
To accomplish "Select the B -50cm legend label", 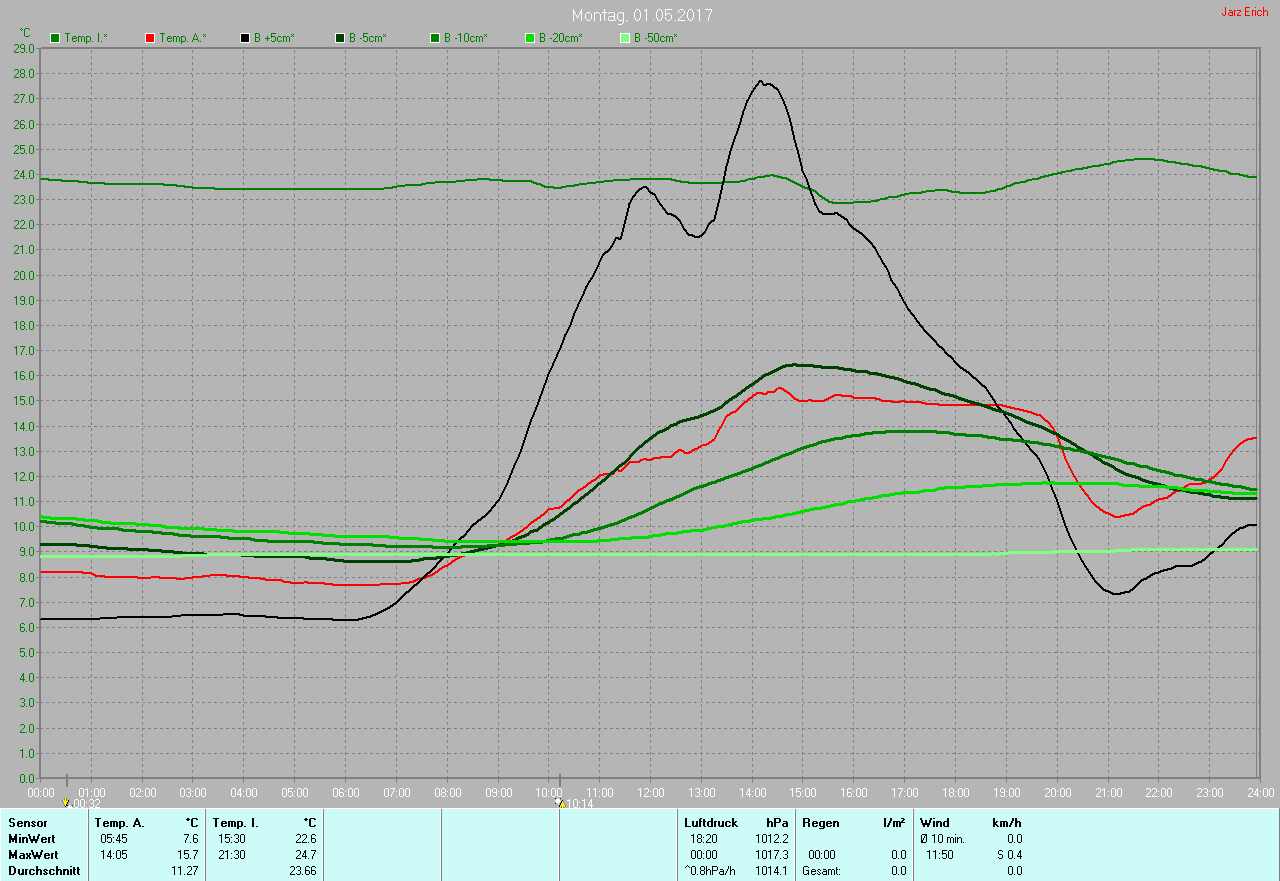I will (x=656, y=38).
